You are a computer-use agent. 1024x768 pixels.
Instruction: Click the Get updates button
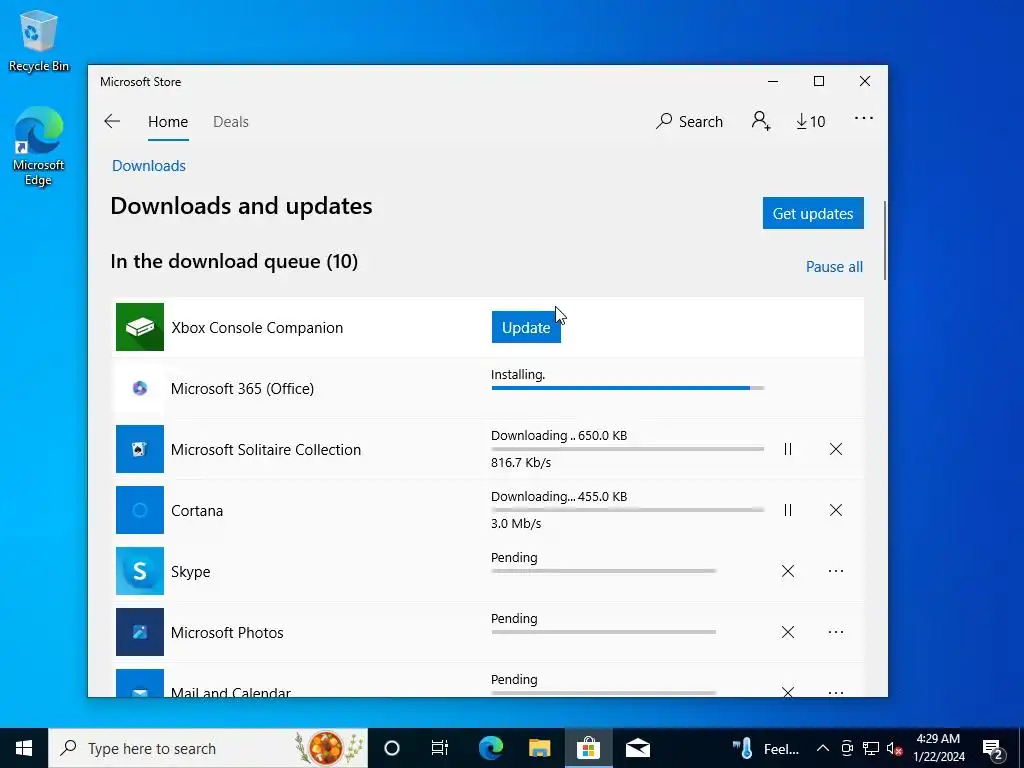[x=813, y=214]
